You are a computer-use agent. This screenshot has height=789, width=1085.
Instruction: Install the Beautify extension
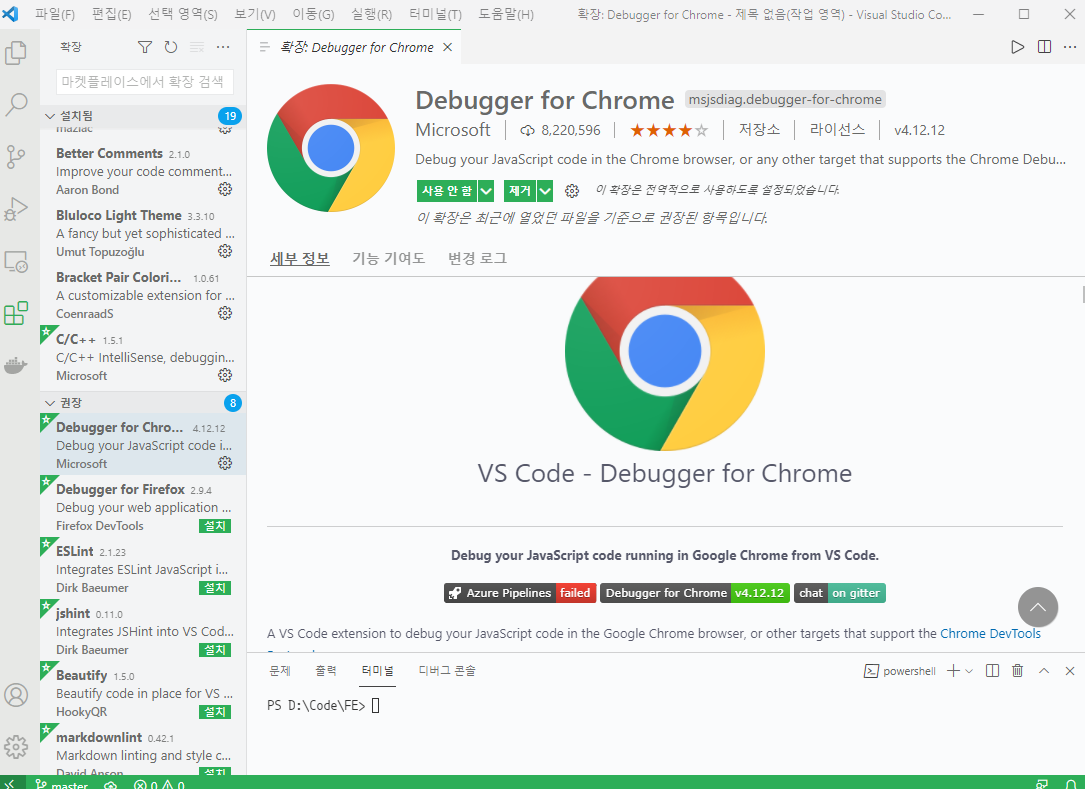coord(215,711)
